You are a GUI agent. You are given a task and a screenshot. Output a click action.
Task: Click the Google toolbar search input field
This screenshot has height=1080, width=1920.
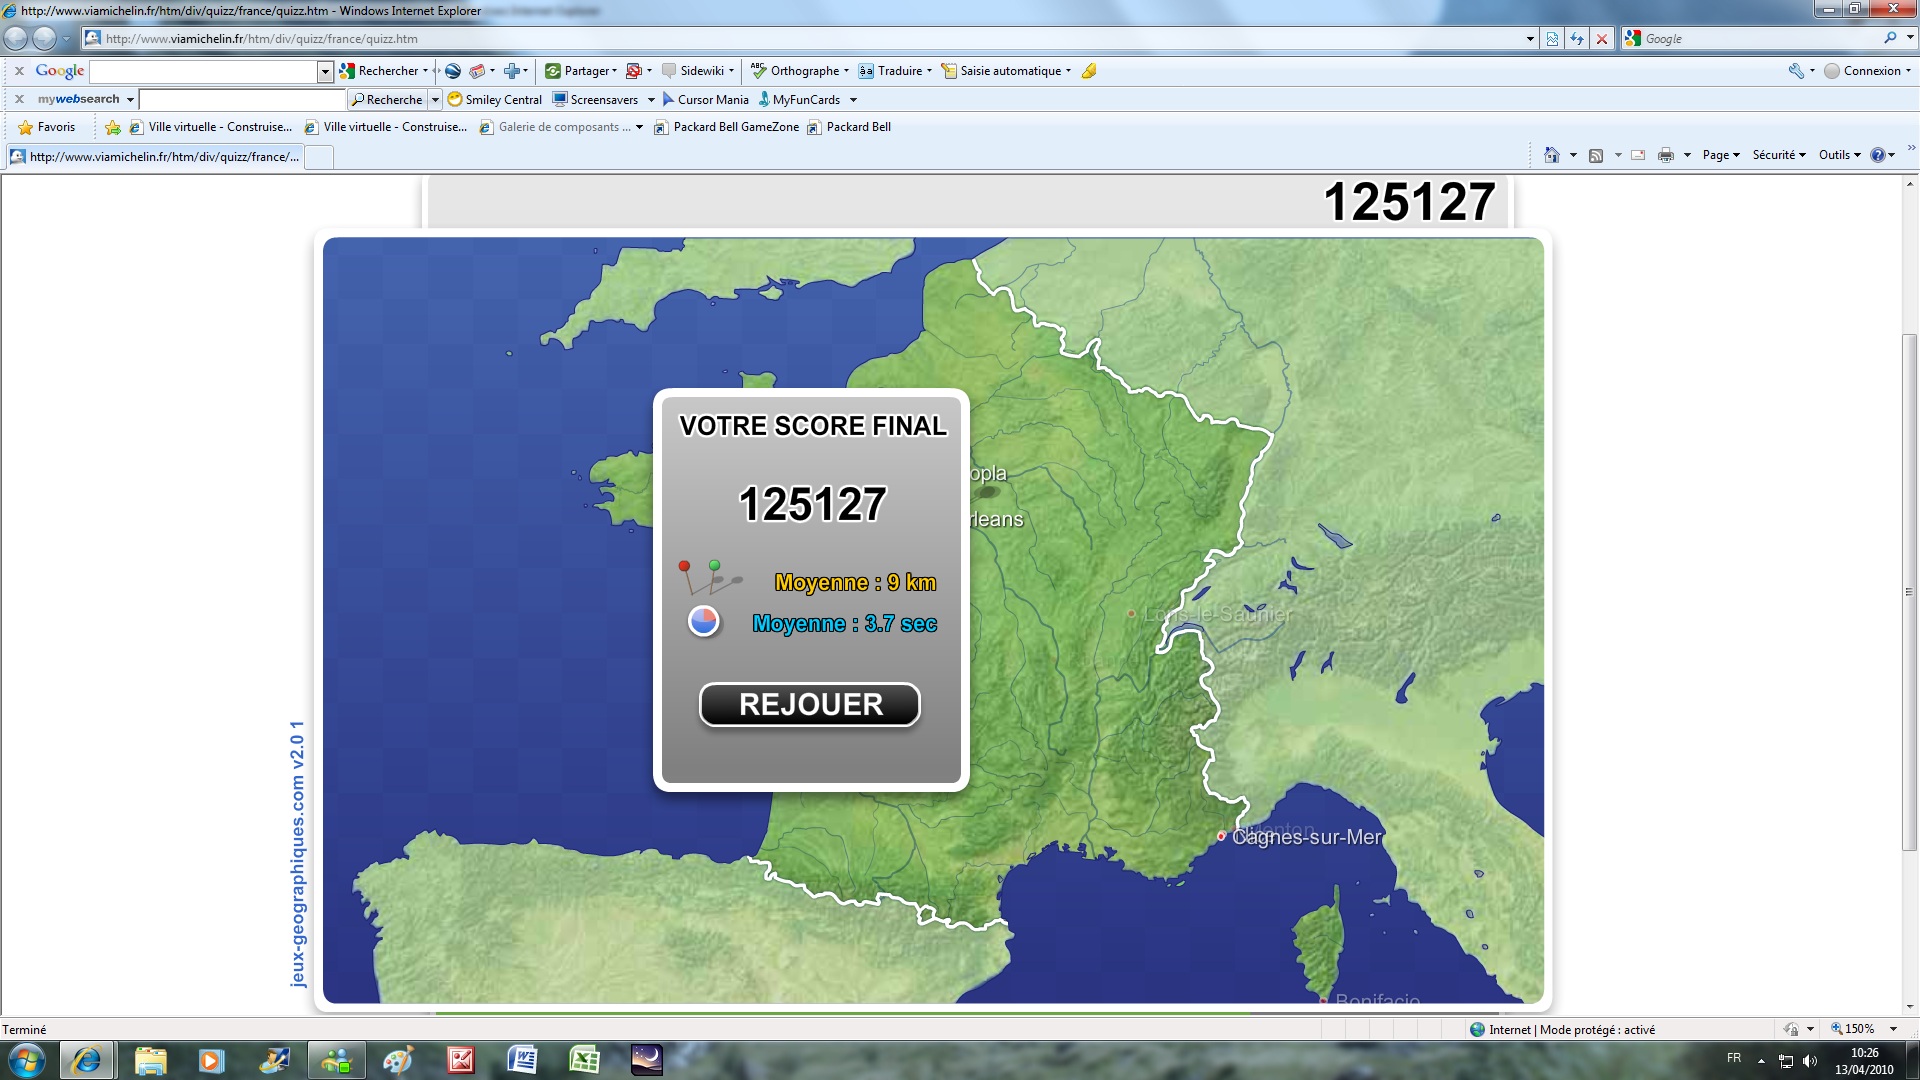point(203,71)
